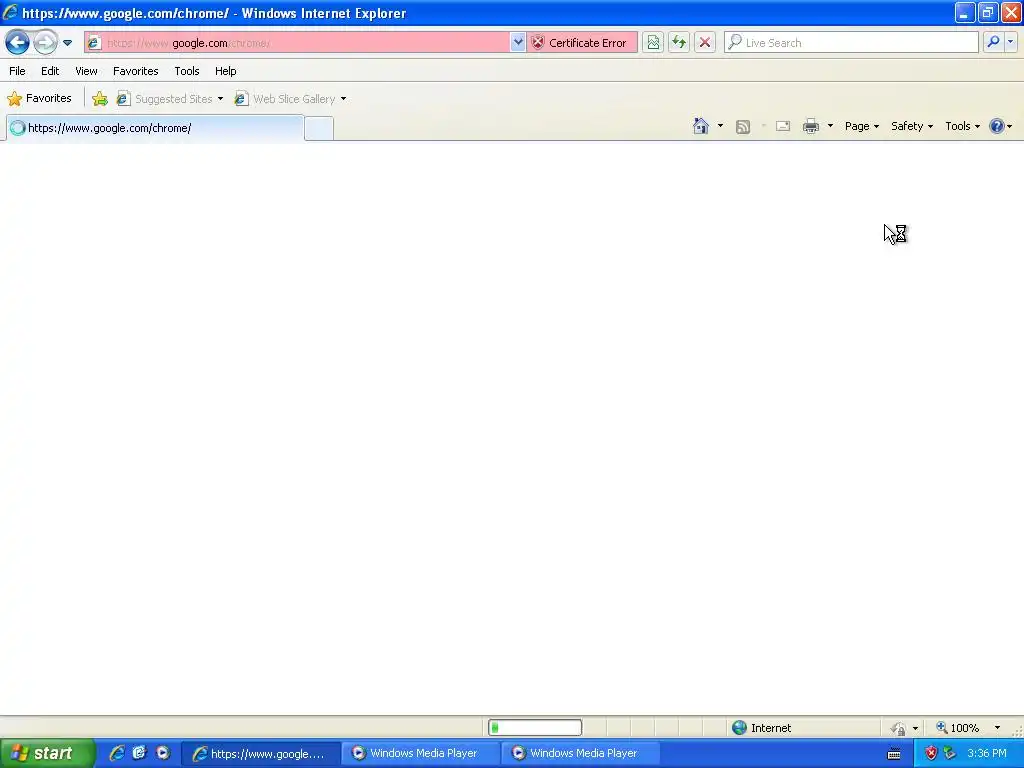Open the Help menu

pos(225,71)
